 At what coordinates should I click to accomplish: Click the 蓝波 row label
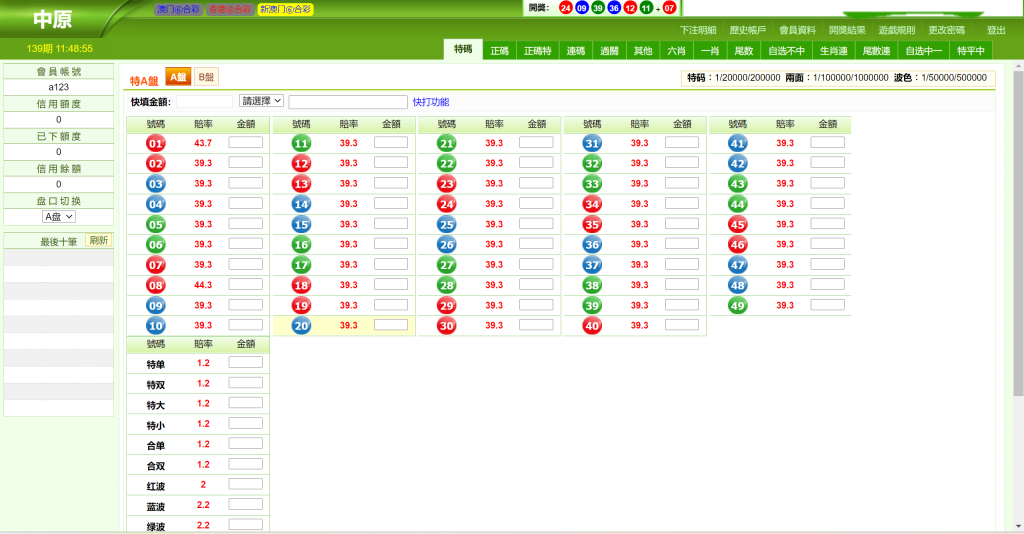point(155,507)
